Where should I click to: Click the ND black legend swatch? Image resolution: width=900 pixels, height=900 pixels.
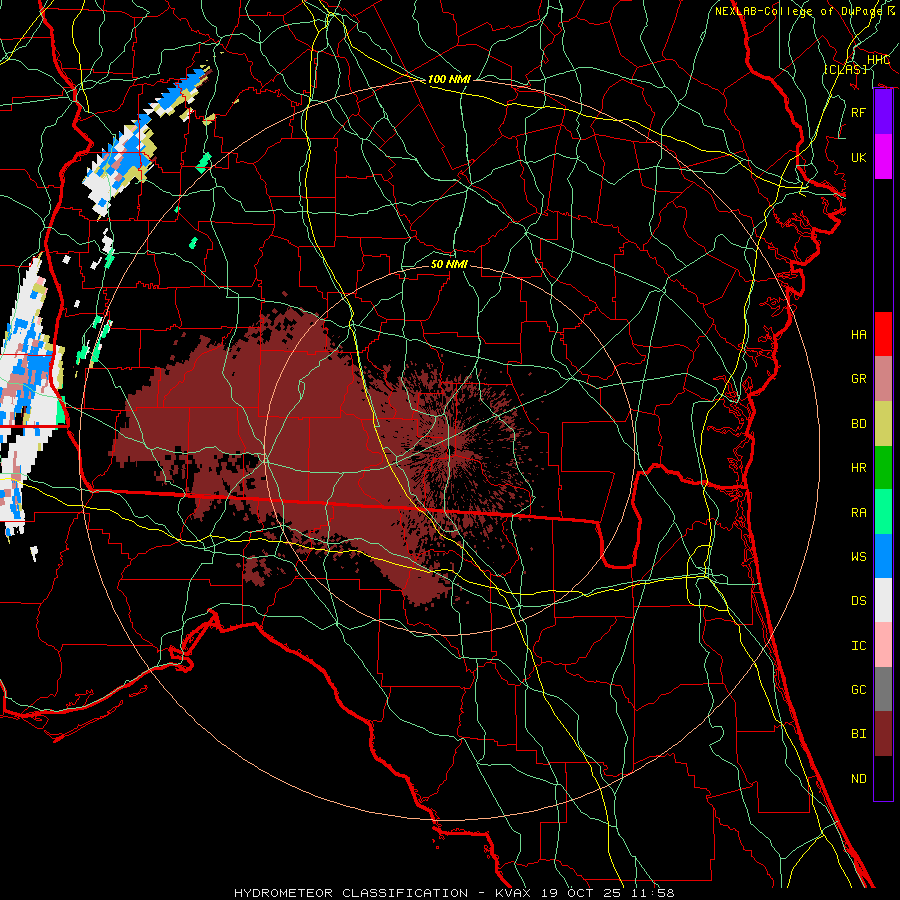(883, 778)
